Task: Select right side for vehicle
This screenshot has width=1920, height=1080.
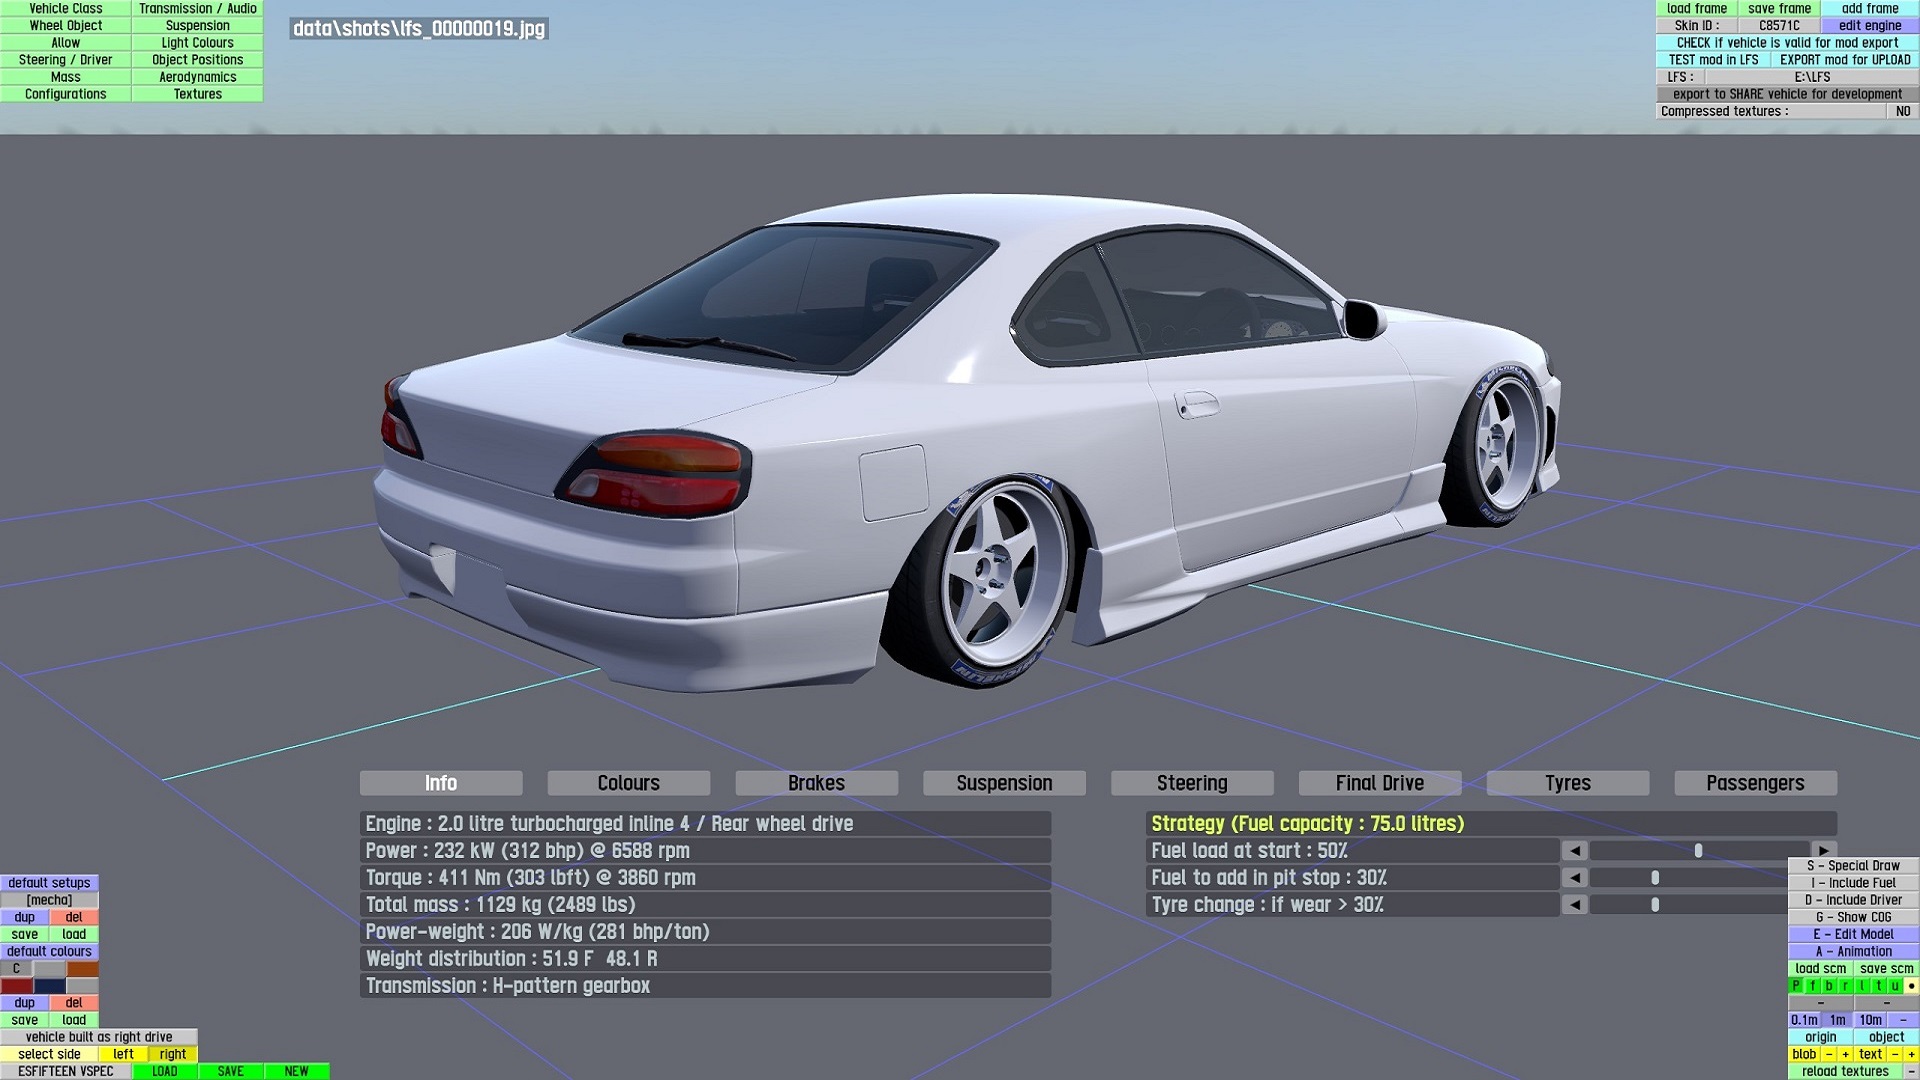Action: [172, 1054]
